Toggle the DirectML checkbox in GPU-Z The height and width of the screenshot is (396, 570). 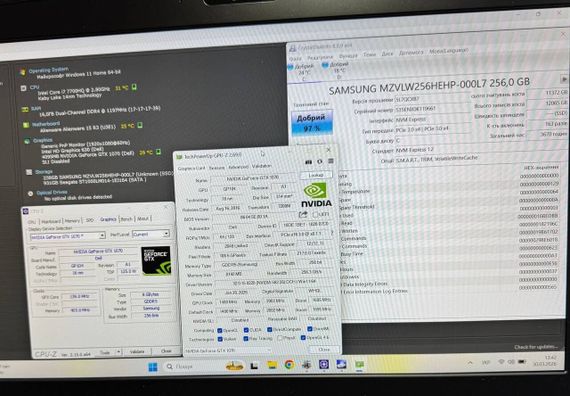tap(310, 329)
